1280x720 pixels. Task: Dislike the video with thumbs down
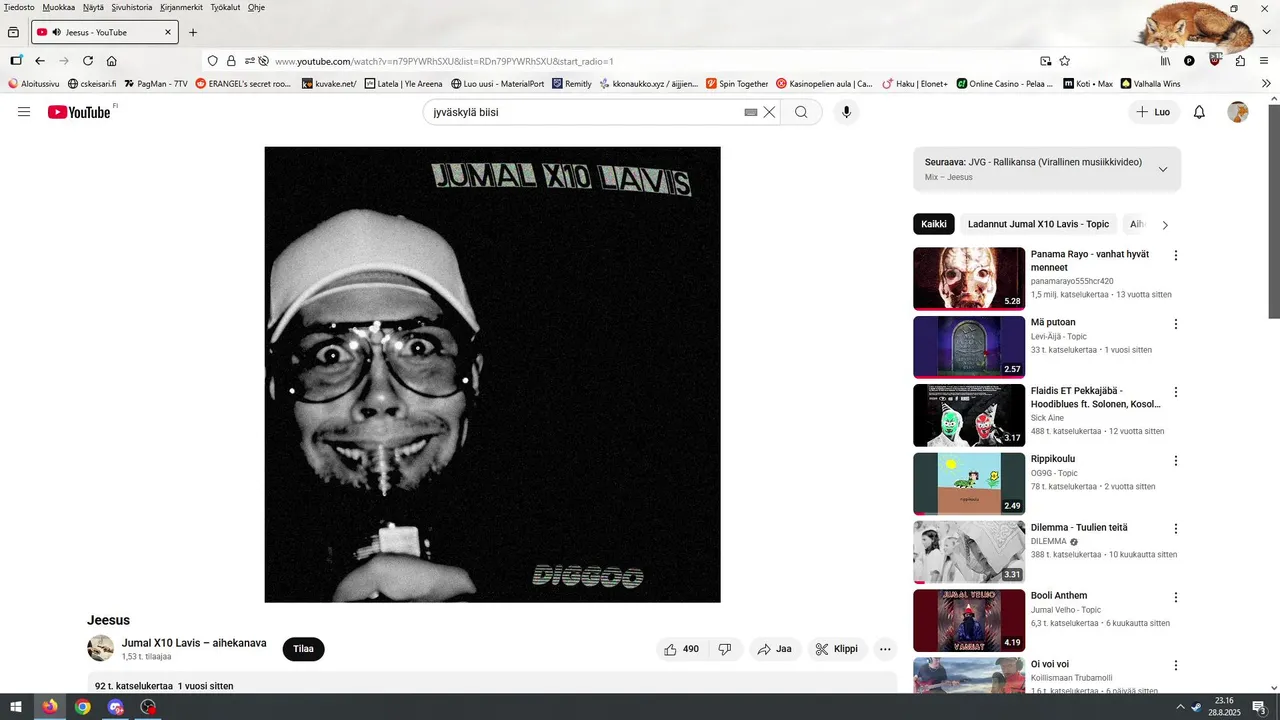[x=725, y=649]
